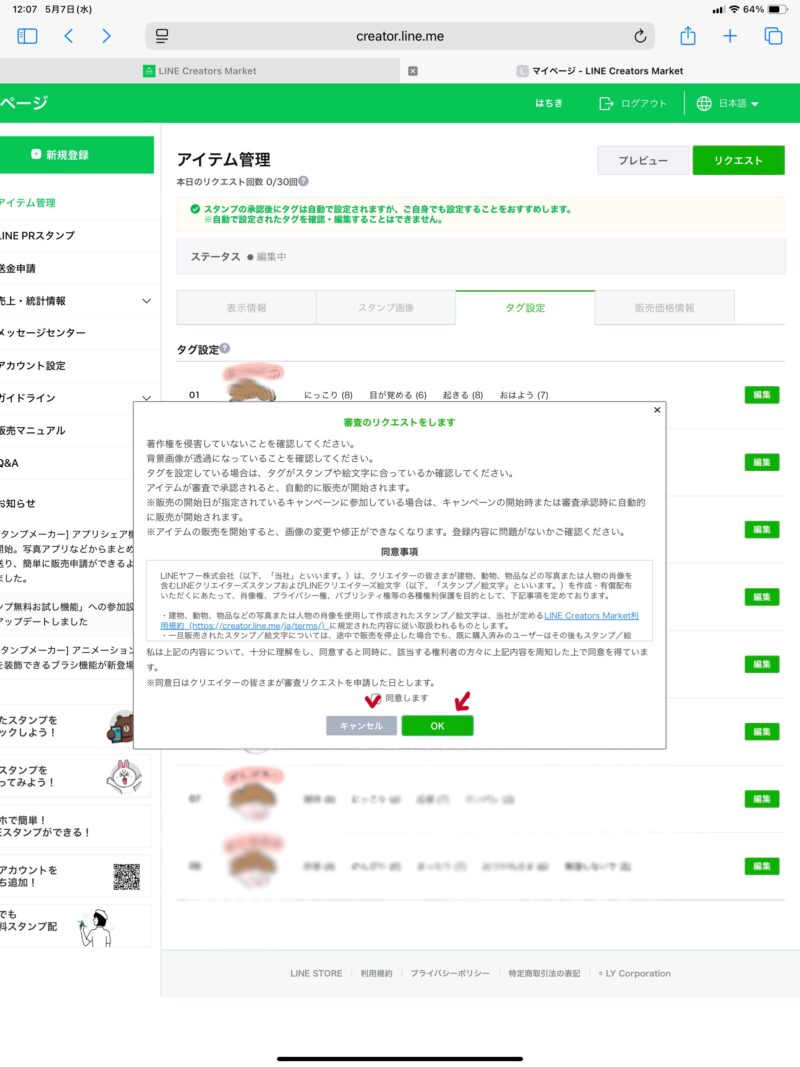Show all tabs overview icon
Screen dimensions: 800x1067
pos(773,36)
